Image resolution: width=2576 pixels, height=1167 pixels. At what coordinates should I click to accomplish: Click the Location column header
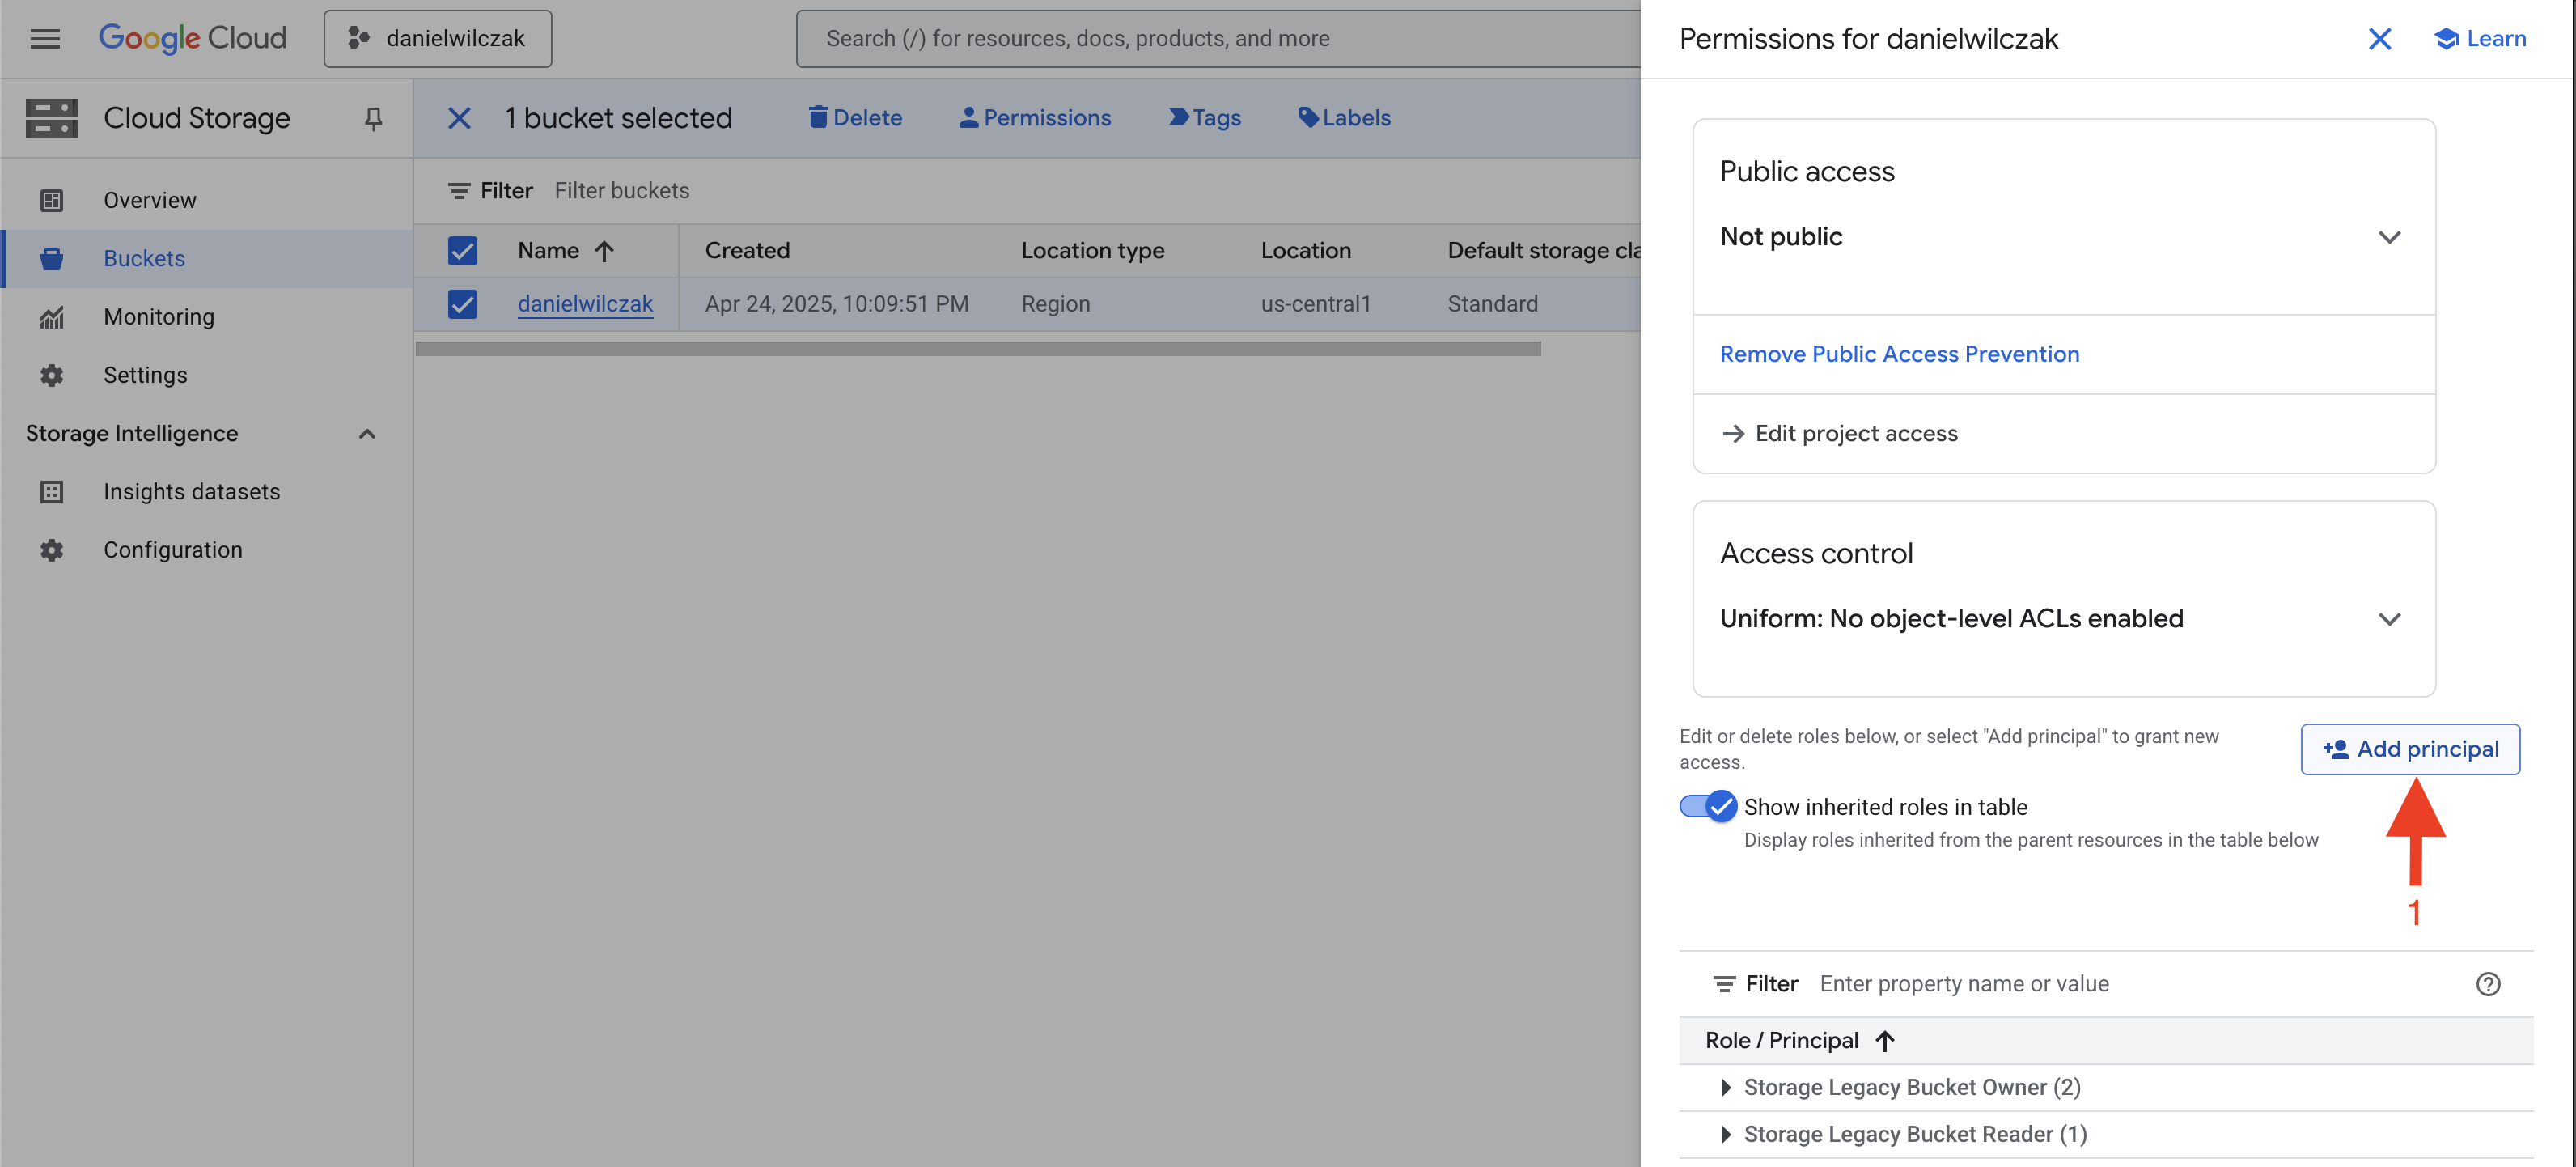pos(1305,250)
